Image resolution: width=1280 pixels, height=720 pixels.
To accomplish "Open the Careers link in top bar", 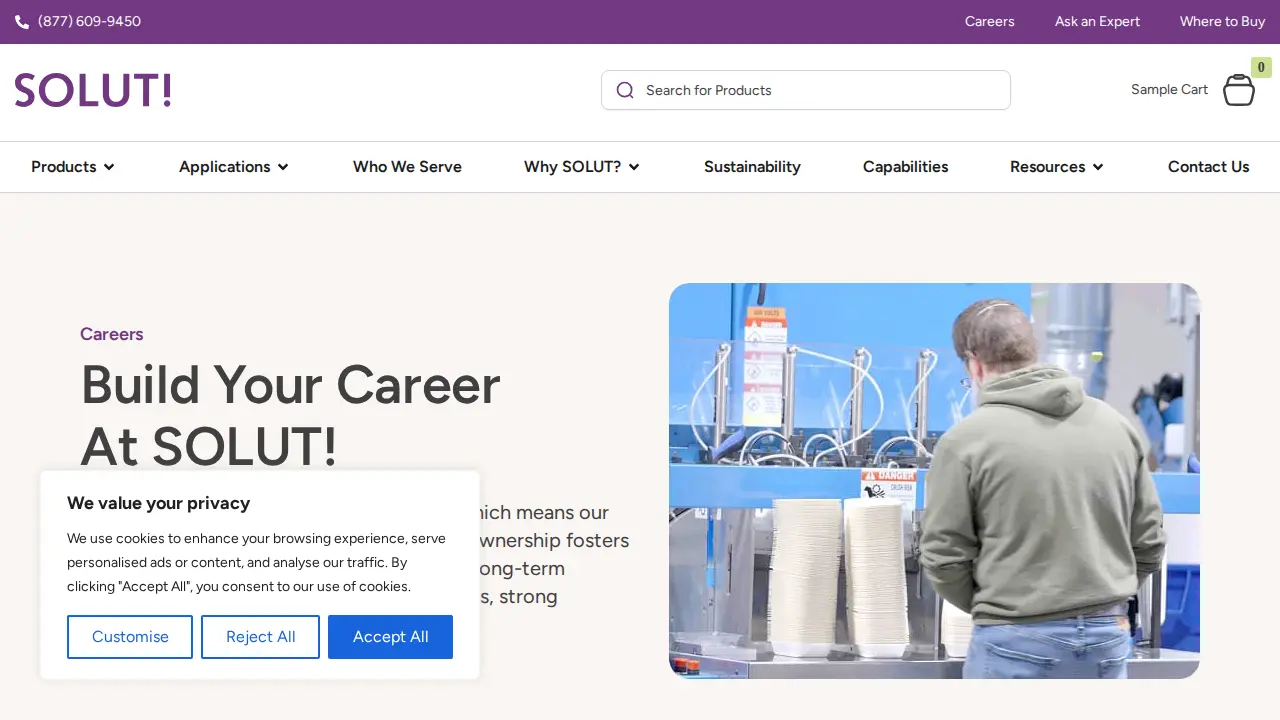I will point(990,22).
